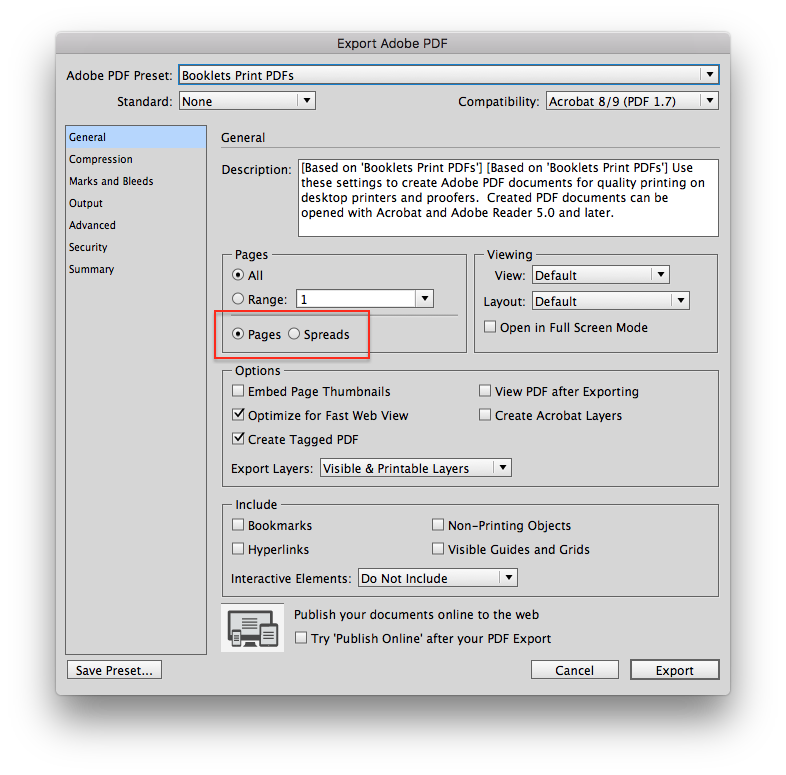The image size is (786, 775).
Task: Switch to Marks and Bleeds category
Action: click(x=136, y=181)
